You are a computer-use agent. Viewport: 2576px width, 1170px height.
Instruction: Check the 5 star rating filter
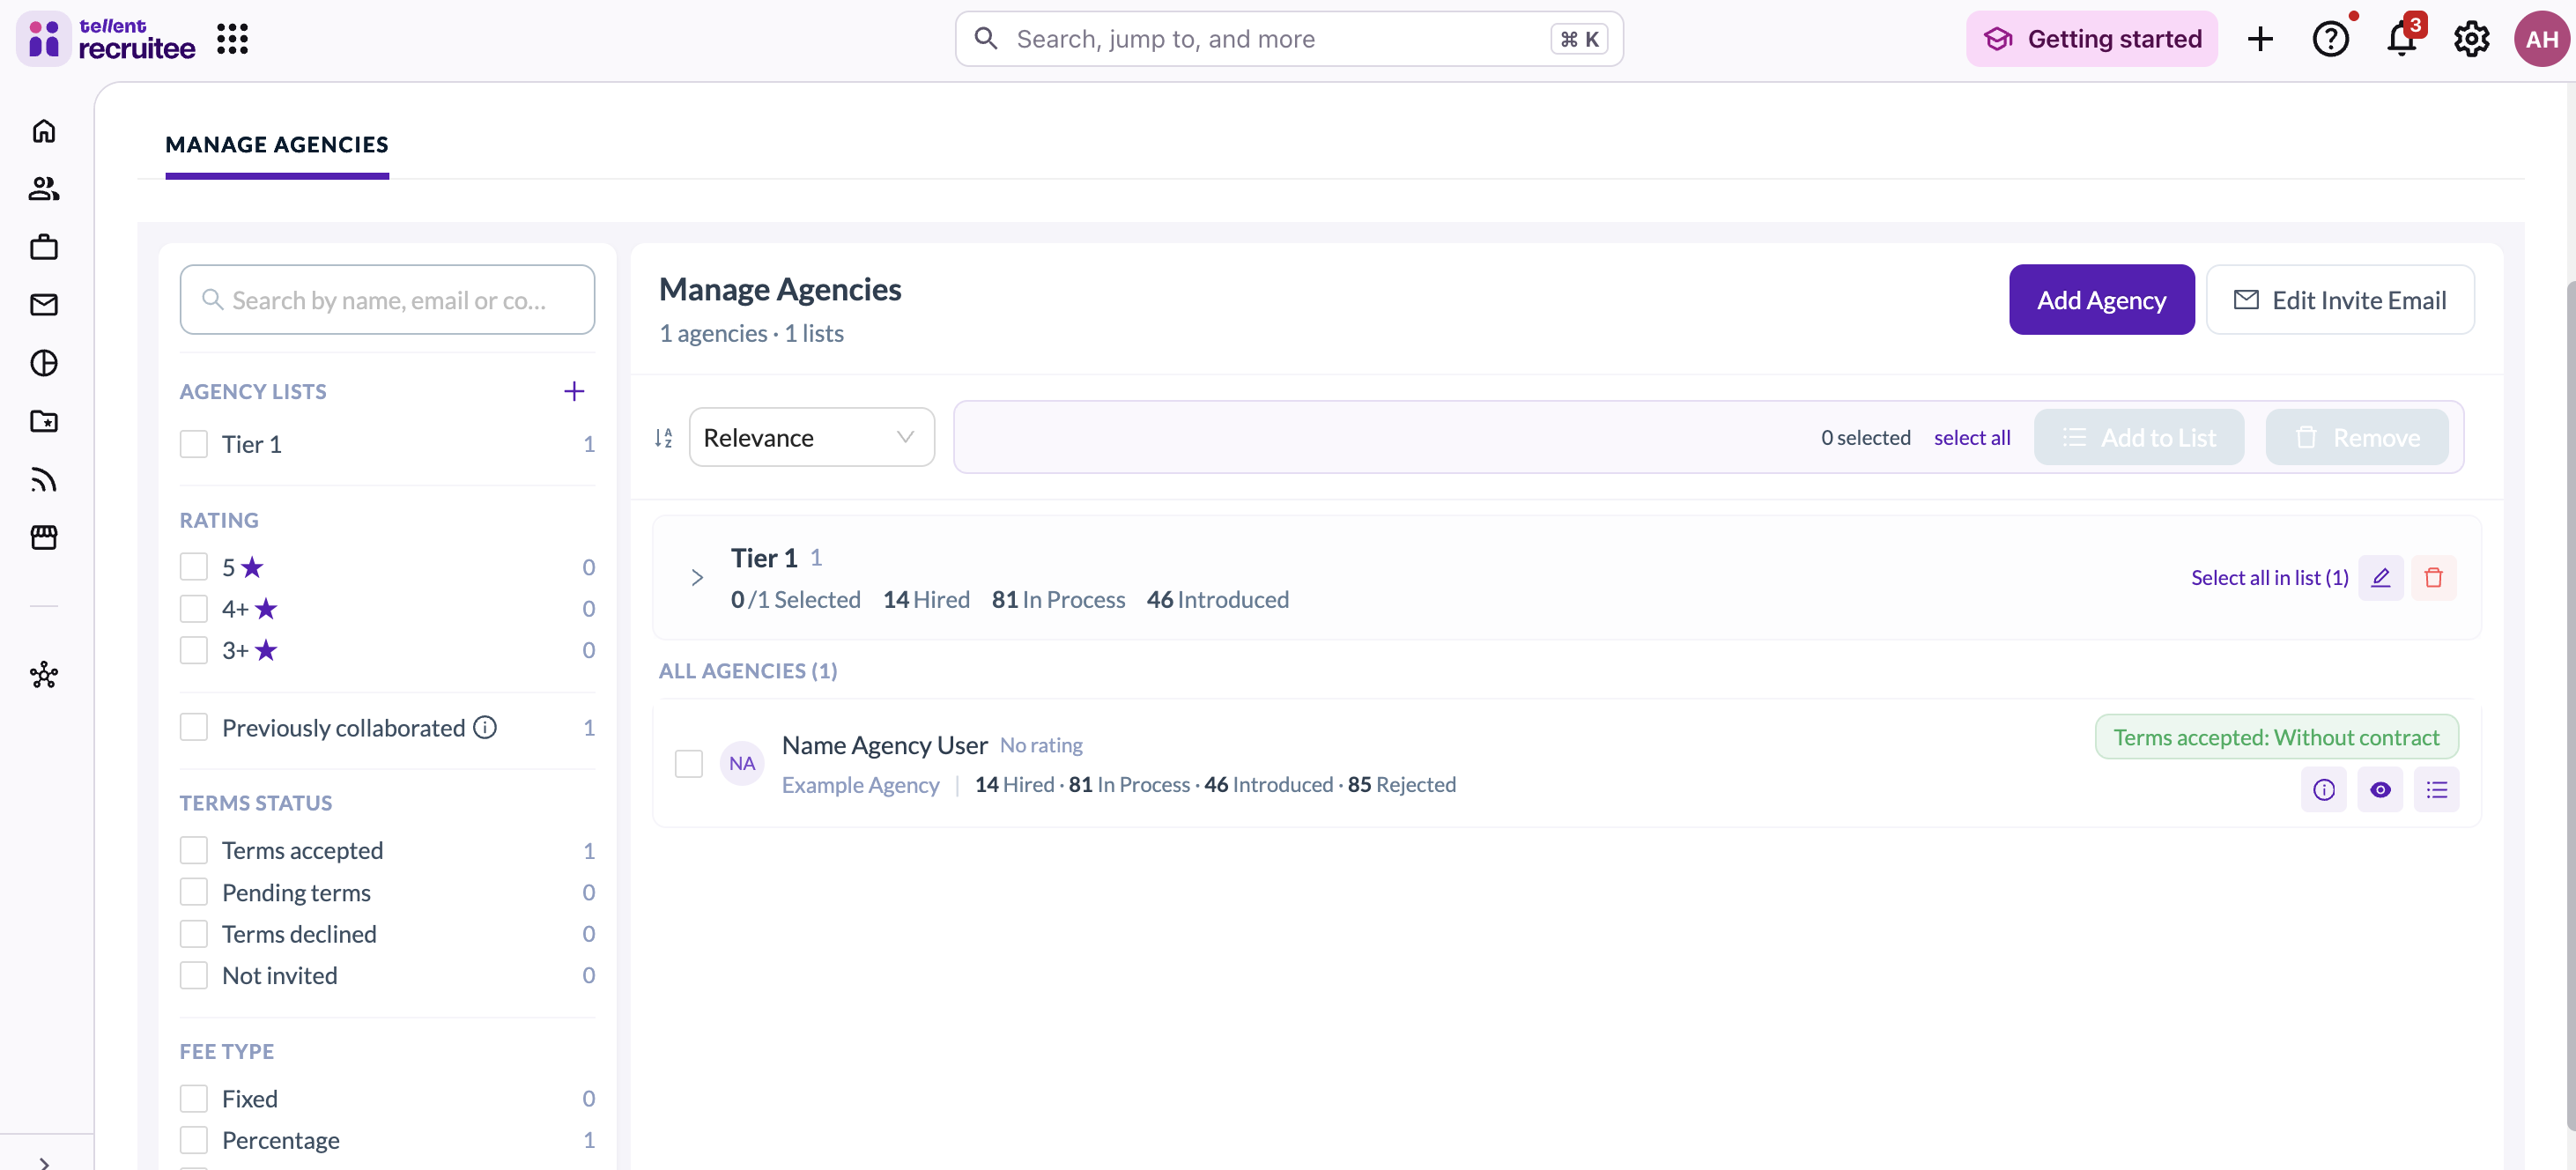click(x=193, y=567)
